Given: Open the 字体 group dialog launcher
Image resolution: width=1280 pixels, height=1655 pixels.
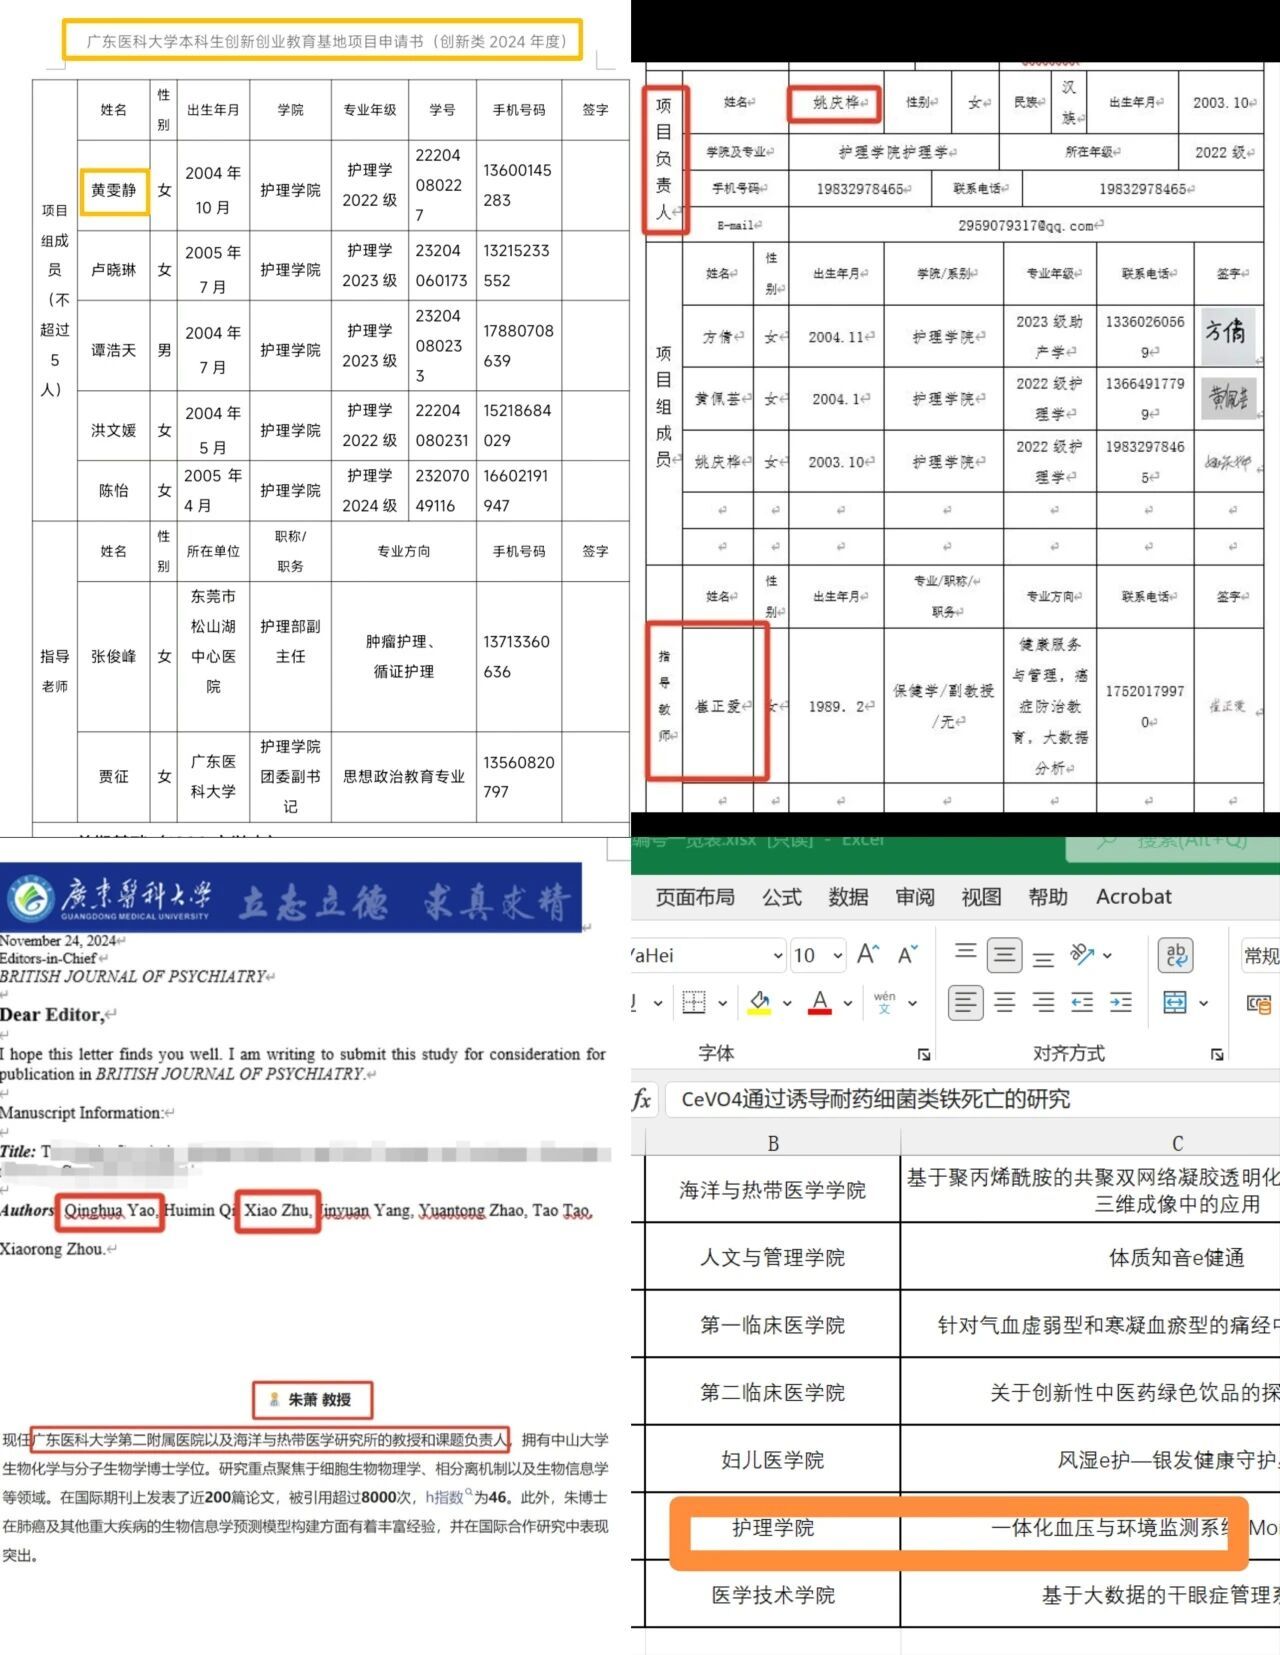Looking at the screenshot, I should coord(924,1054).
